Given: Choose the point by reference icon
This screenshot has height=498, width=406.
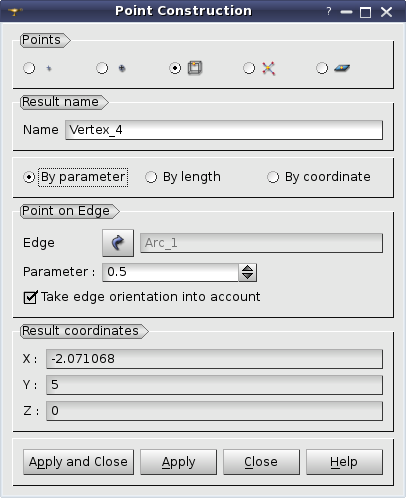Looking at the screenshot, I should coord(122,68).
